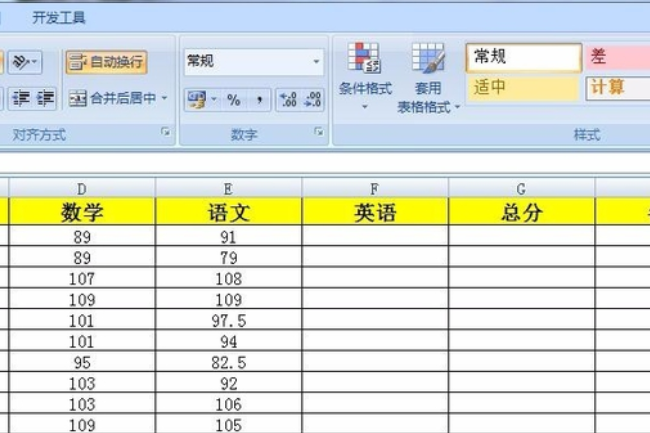The image size is (650, 433).
Task: Select the 常规 cell style
Action: [524, 57]
